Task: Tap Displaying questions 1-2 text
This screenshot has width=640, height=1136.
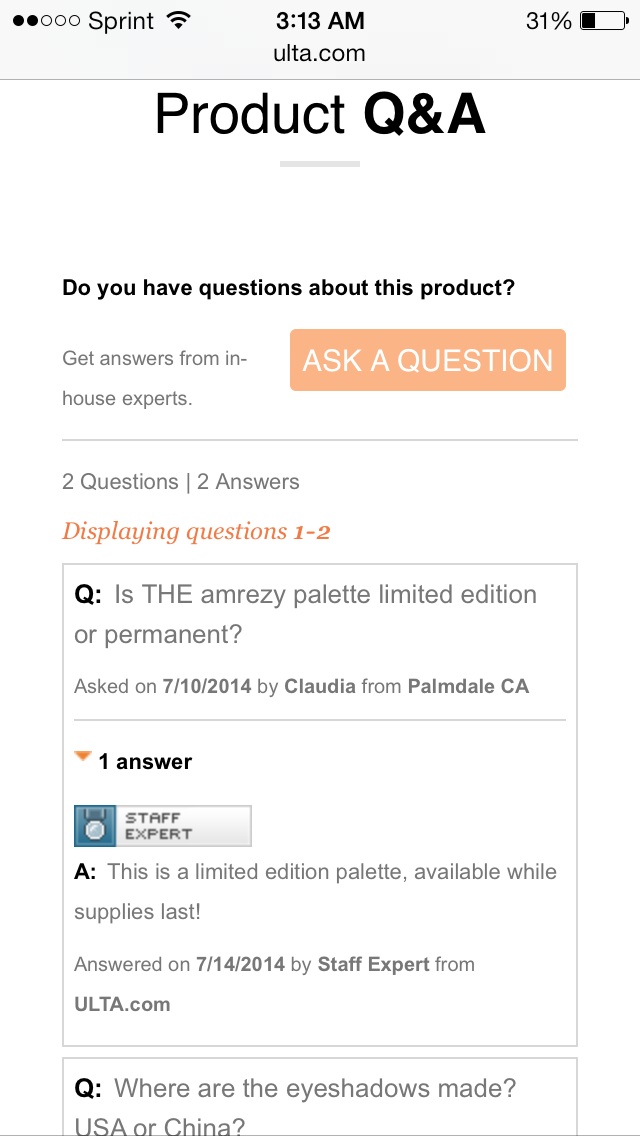Action: click(x=196, y=532)
